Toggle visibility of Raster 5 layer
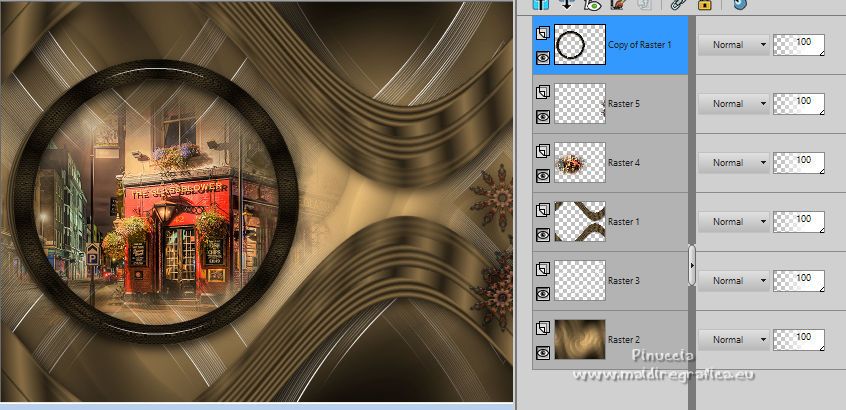 pyautogui.click(x=543, y=116)
